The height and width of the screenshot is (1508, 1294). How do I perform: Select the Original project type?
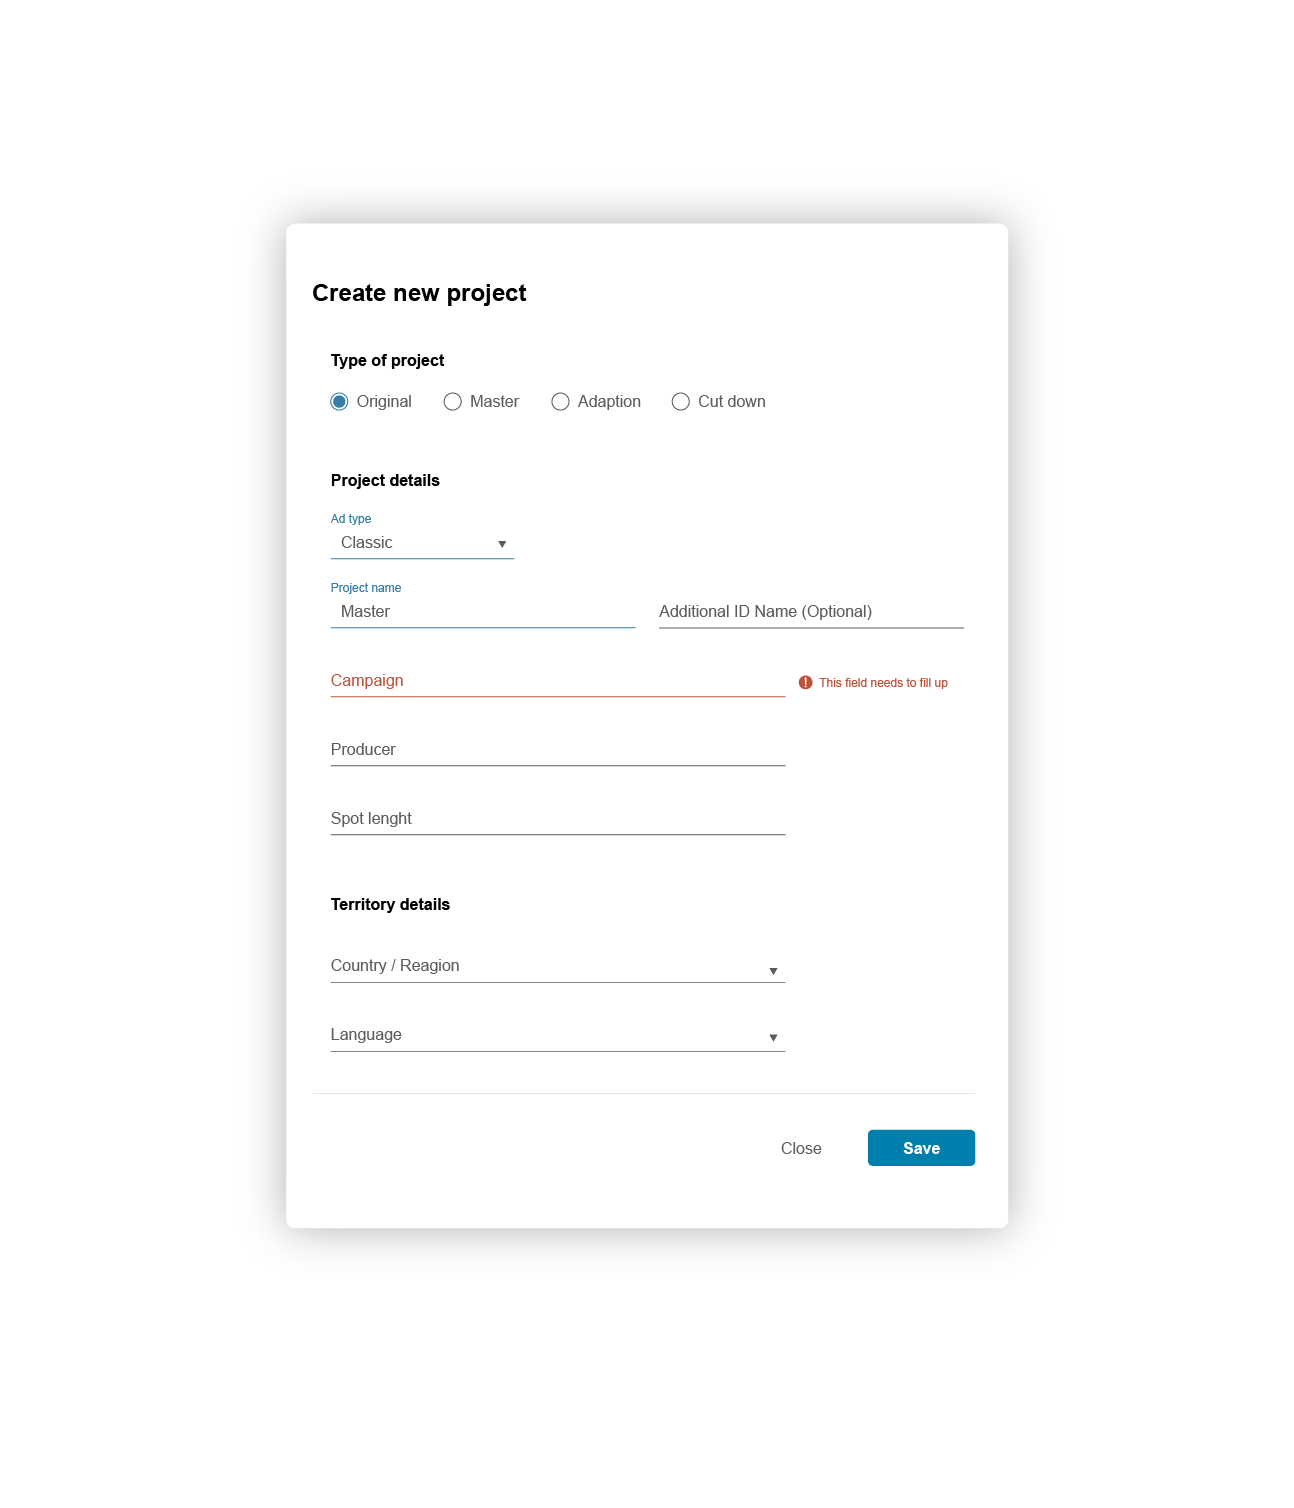click(x=340, y=401)
